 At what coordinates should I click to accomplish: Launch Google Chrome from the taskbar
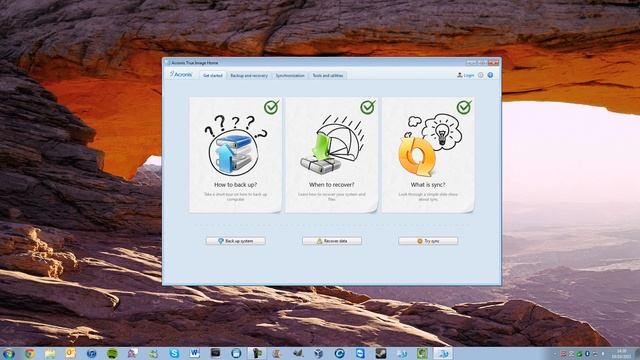pos(29,353)
